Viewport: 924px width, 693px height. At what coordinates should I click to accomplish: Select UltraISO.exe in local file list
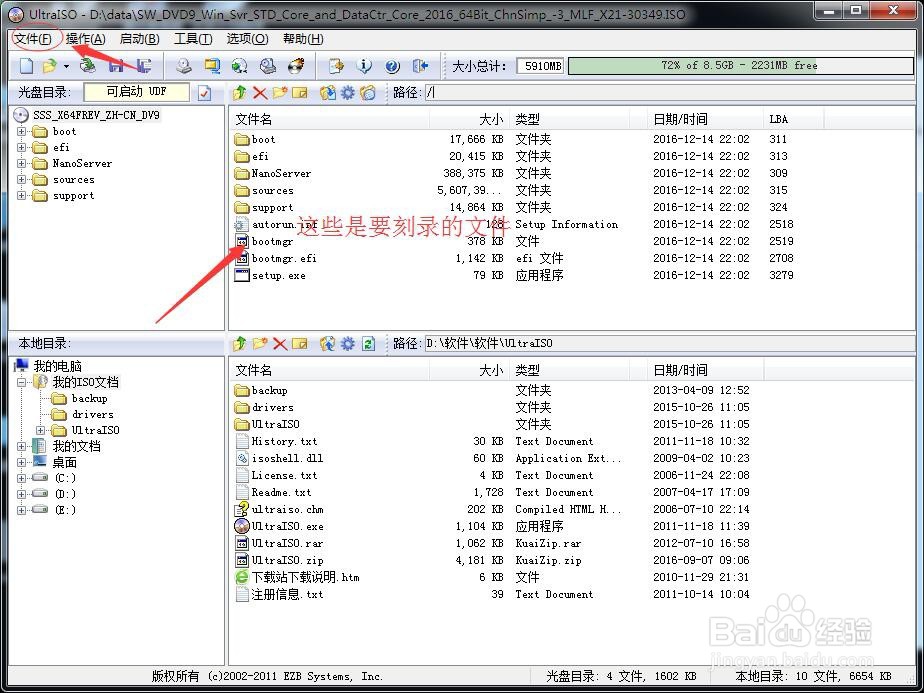(x=287, y=526)
